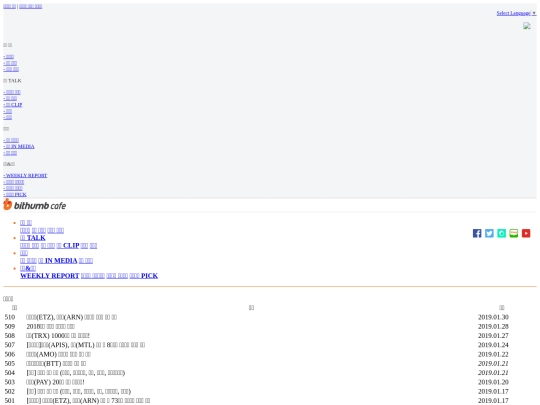Click the dash-prefixed WEEKLY REPORT link in gray sitemap
Viewport: 540px width, 405px height.
[x=25, y=176]
